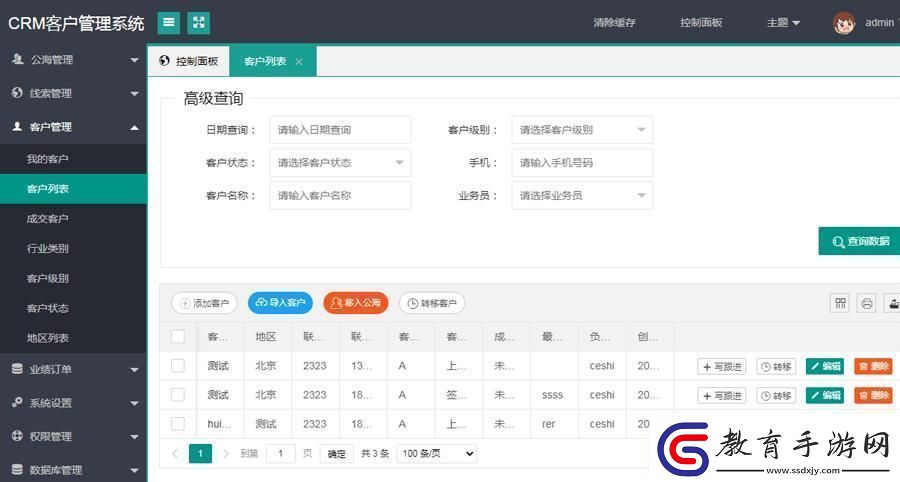The width and height of the screenshot is (900, 482).
Task: Focus the 手机 phone number input
Action: (582, 163)
